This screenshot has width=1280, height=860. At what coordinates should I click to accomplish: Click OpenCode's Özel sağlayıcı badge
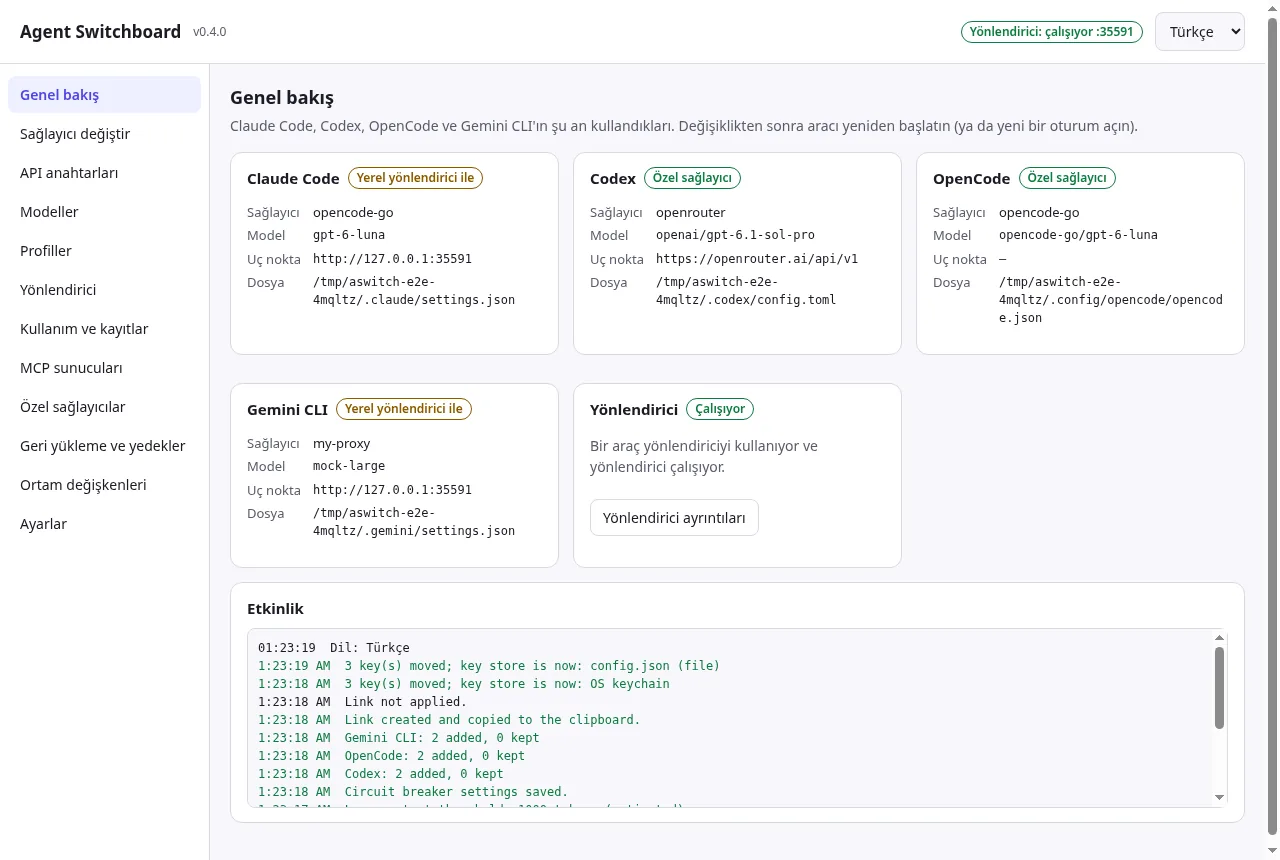1067,178
